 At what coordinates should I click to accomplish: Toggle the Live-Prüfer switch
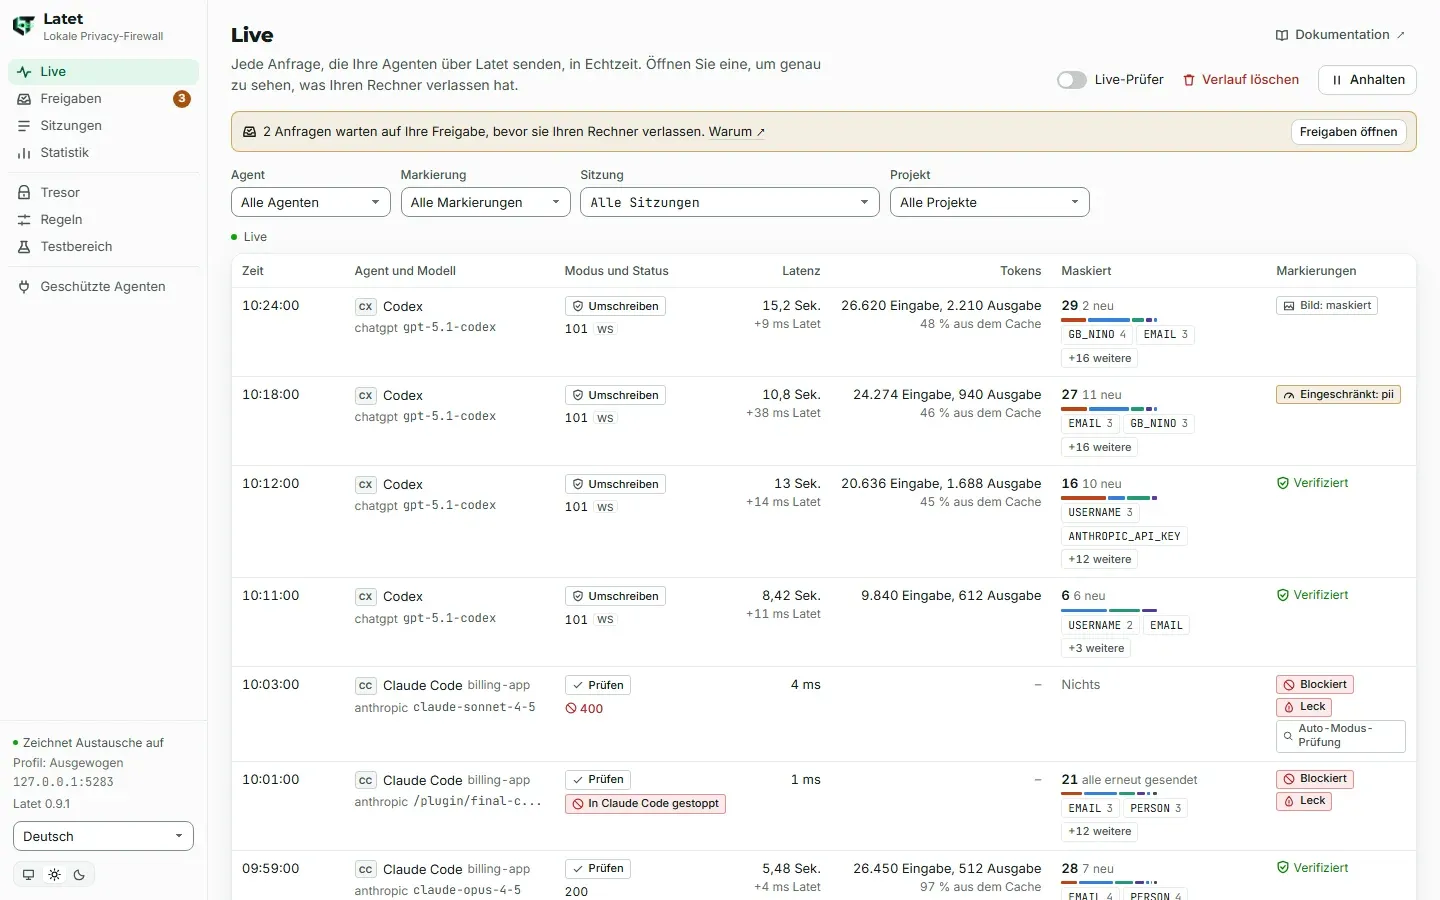click(x=1072, y=80)
